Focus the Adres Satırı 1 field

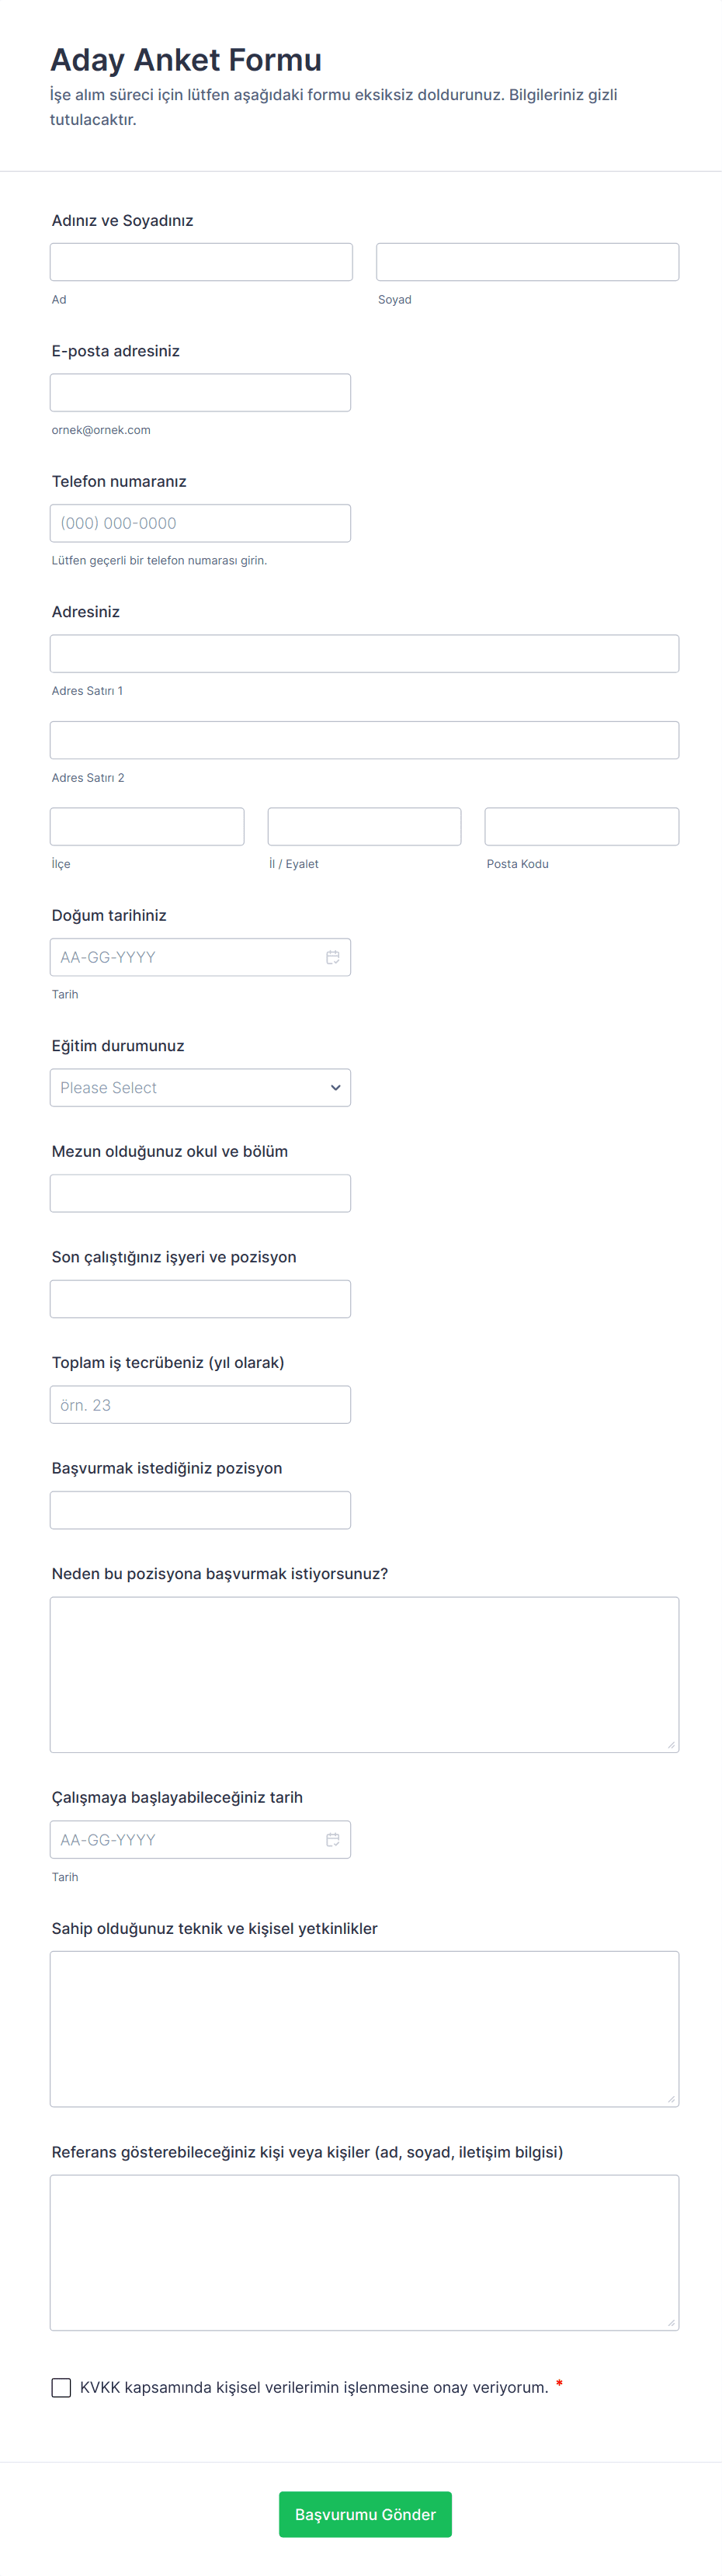(x=364, y=653)
